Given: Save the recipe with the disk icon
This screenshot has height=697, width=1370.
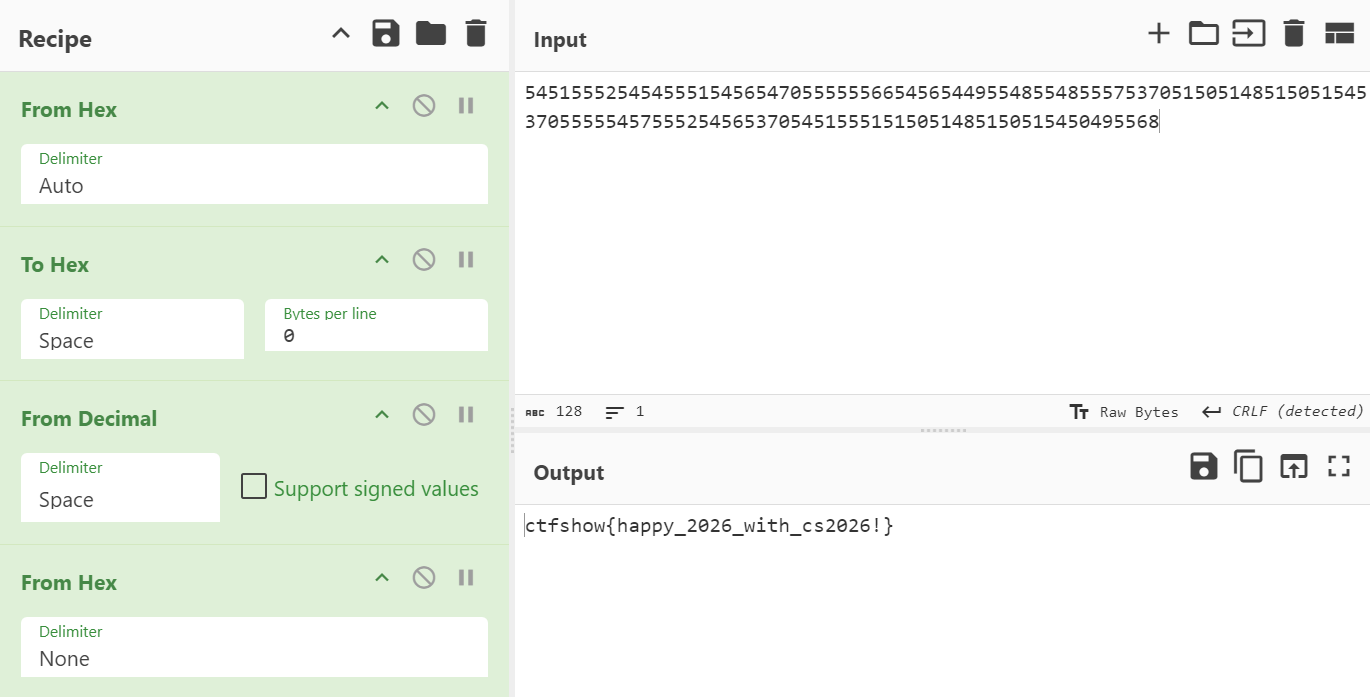Looking at the screenshot, I should point(385,34).
